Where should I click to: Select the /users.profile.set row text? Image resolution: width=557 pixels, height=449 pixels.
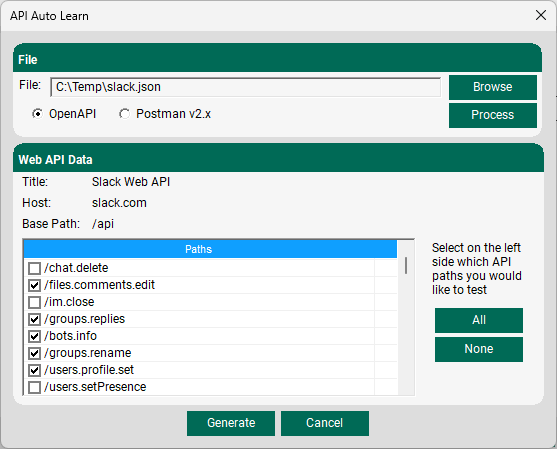pyautogui.click(x=89, y=370)
